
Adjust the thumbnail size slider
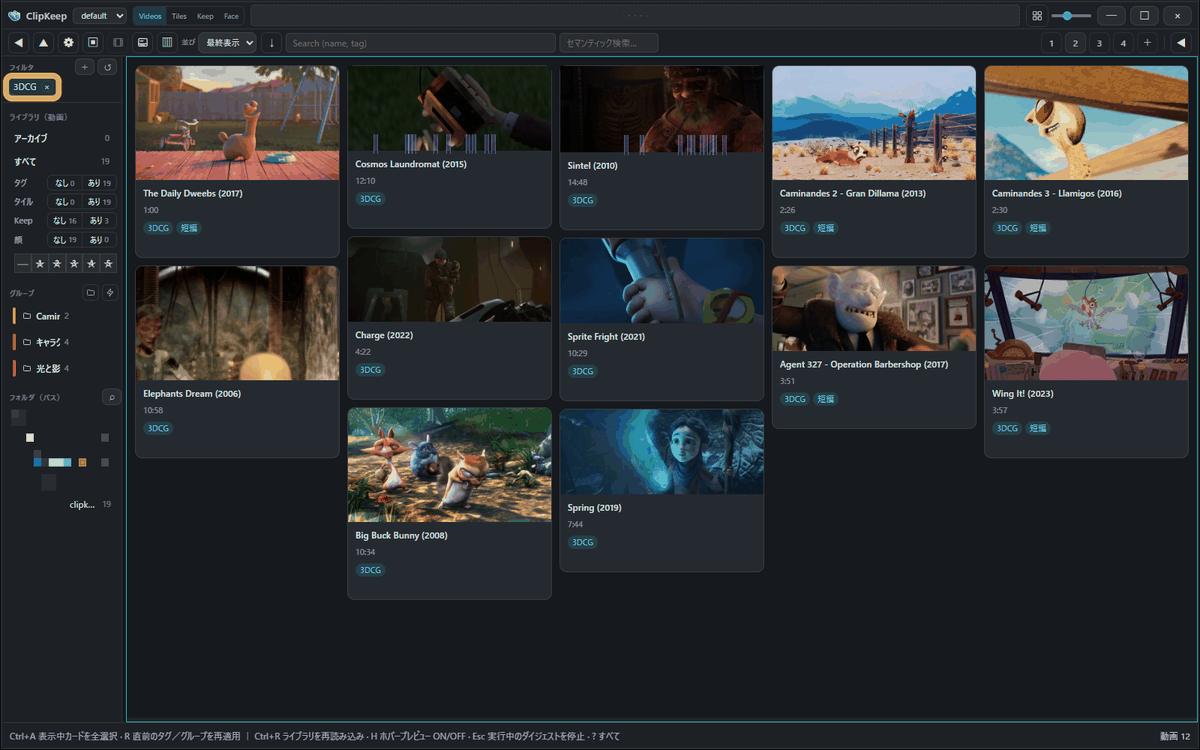point(1071,16)
